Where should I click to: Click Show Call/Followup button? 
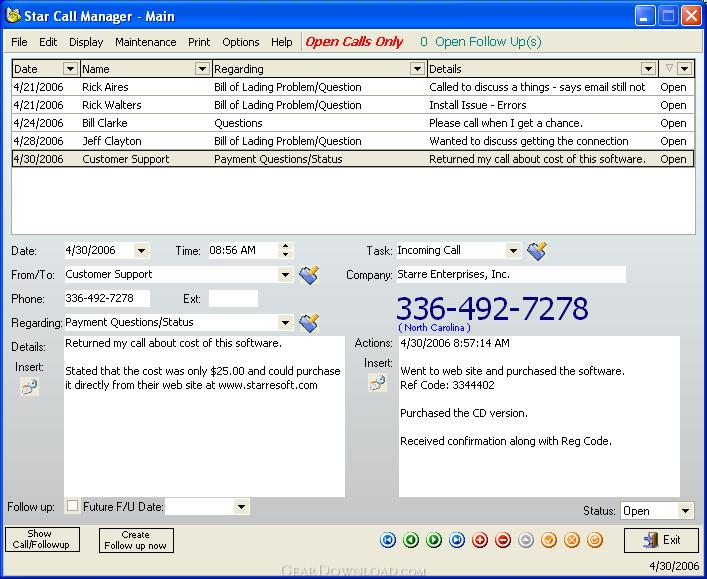(42, 539)
